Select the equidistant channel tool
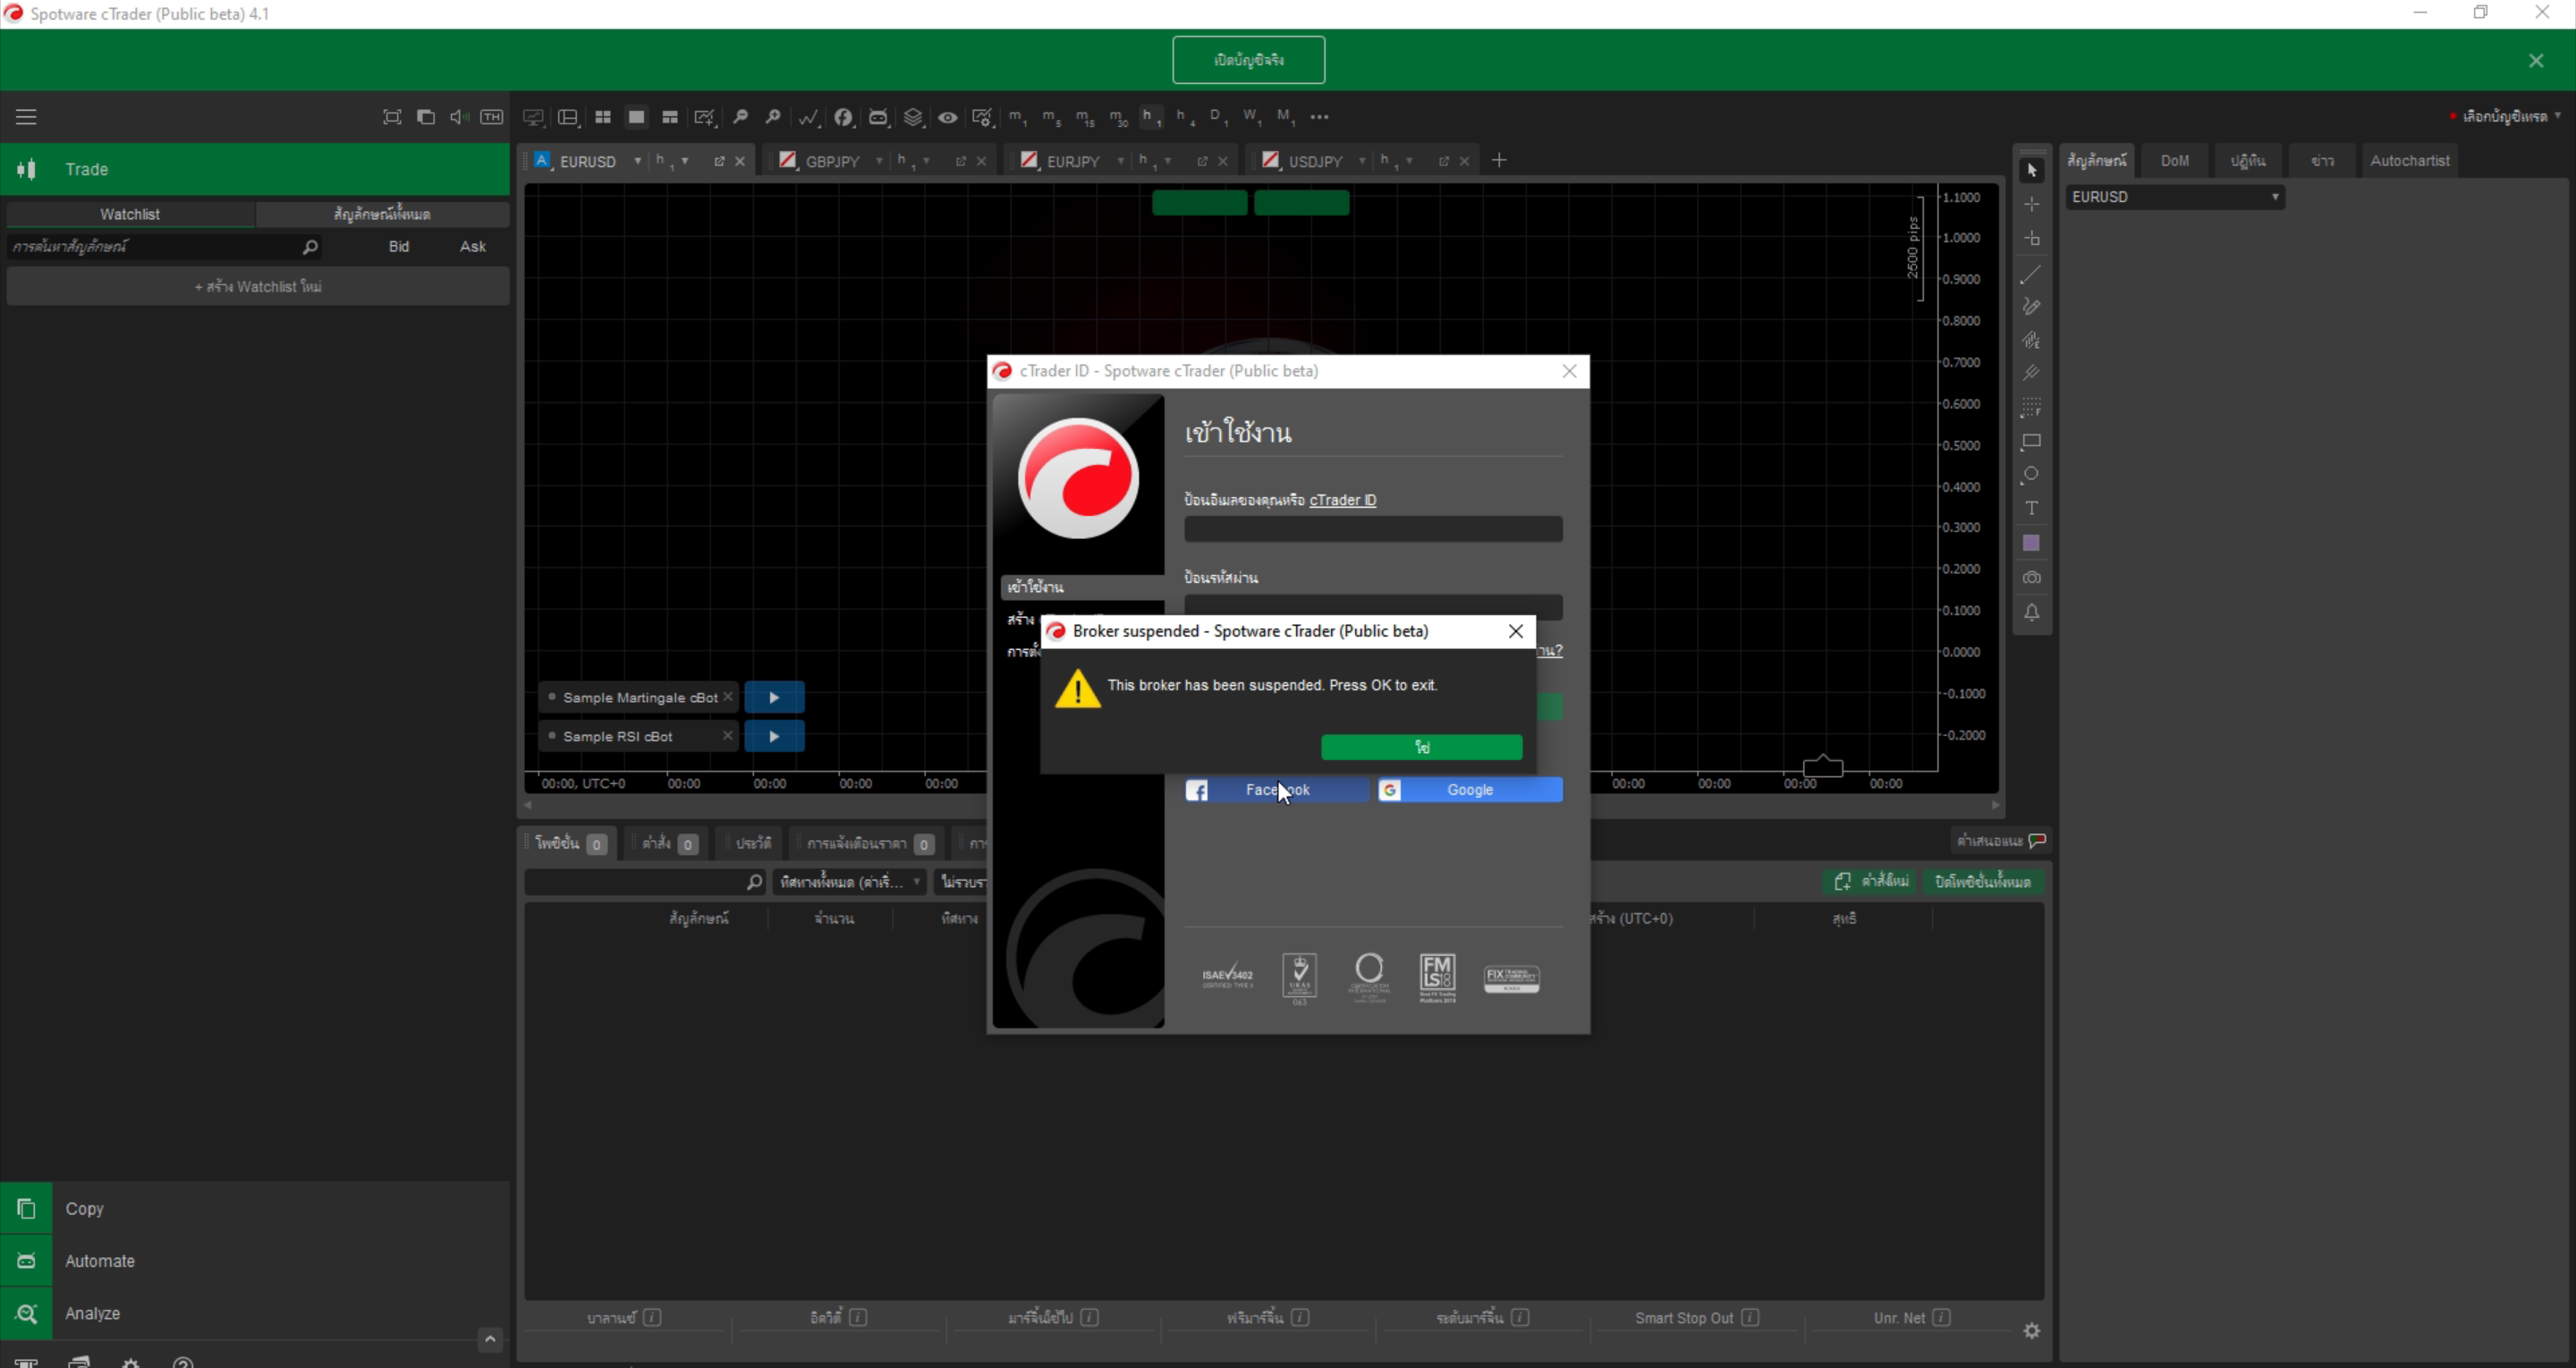The image size is (2576, 1368). click(x=2031, y=340)
